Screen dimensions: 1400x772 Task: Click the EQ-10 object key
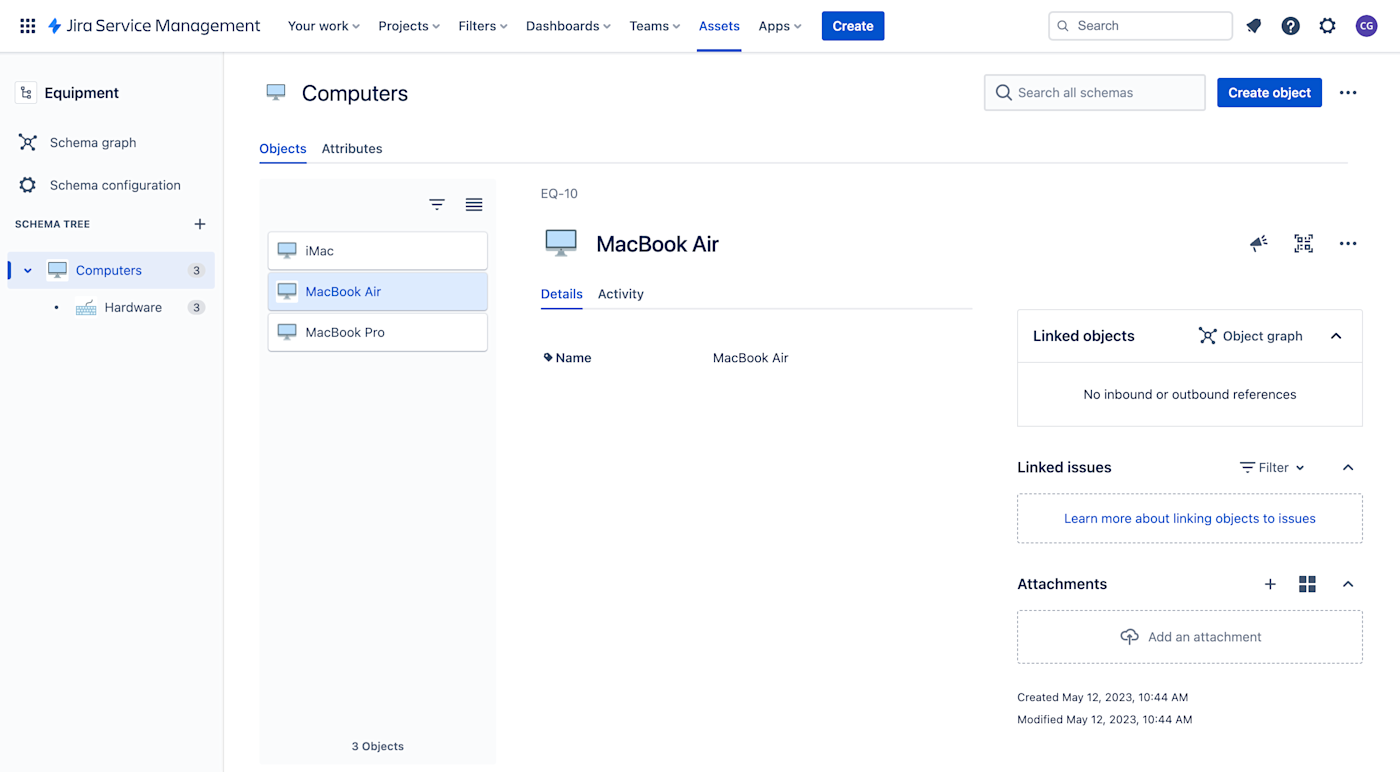point(559,194)
